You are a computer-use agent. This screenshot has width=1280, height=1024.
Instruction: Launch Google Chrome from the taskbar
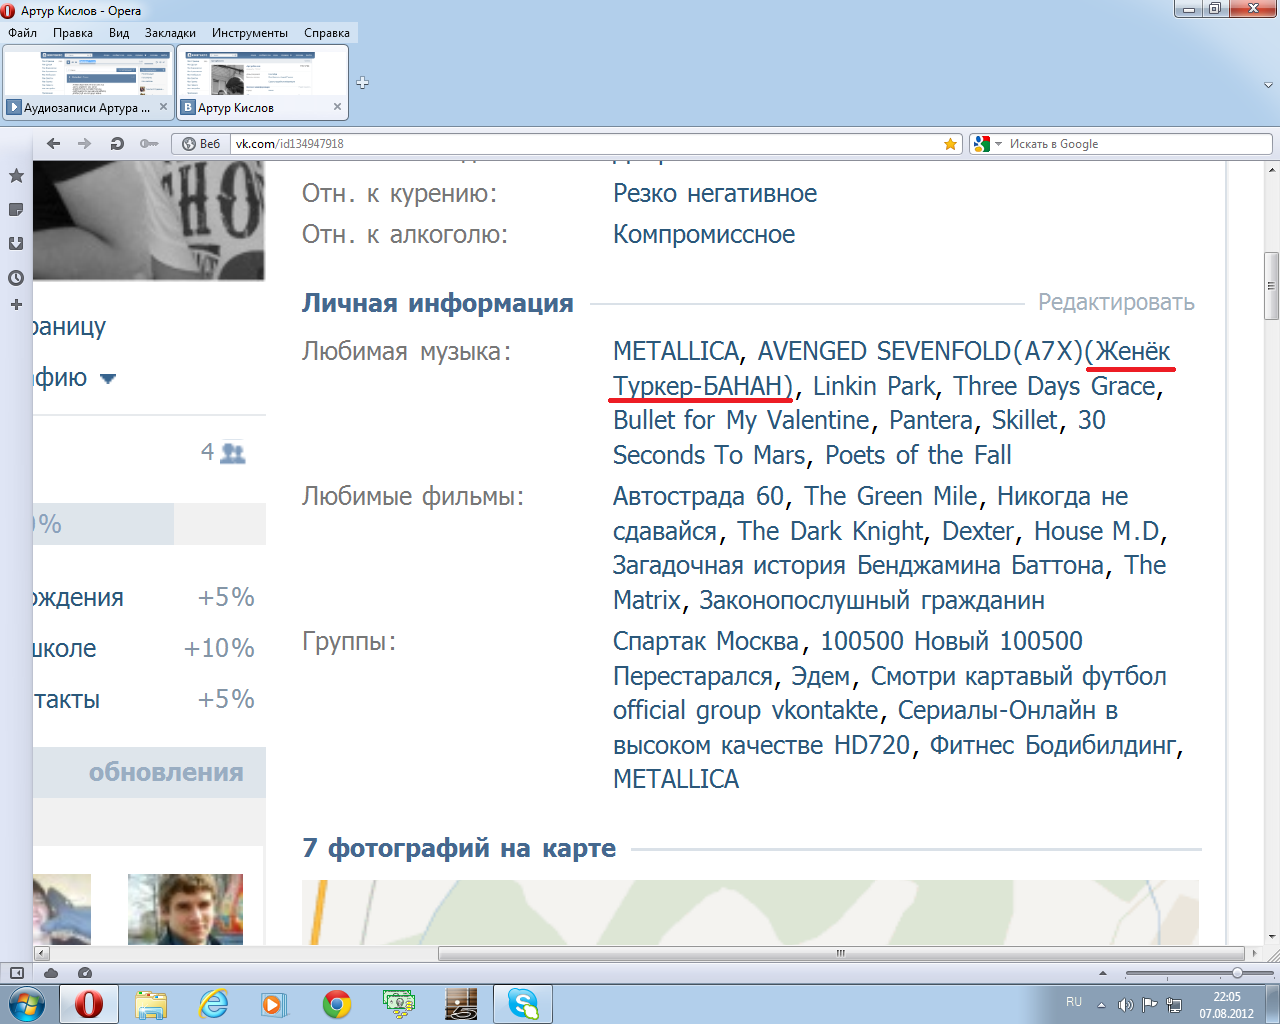[337, 1004]
